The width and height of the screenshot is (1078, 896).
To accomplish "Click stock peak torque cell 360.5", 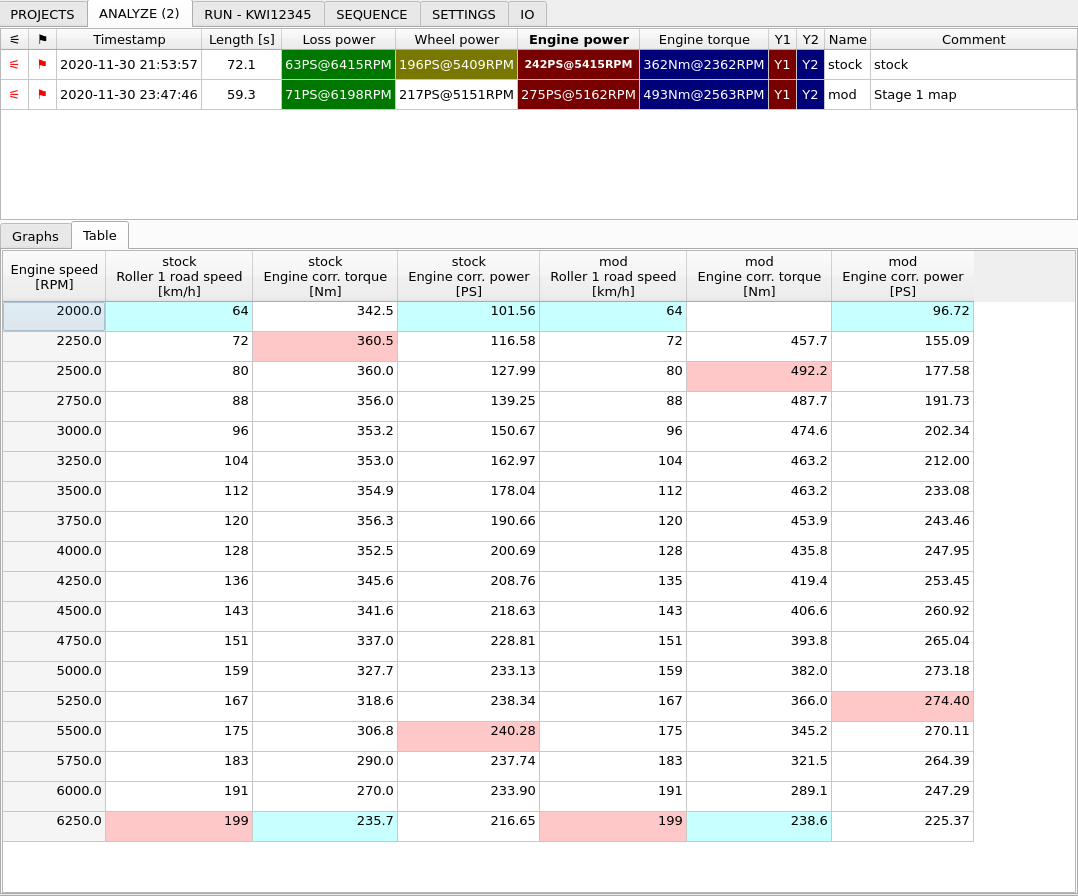I will 325,347.
